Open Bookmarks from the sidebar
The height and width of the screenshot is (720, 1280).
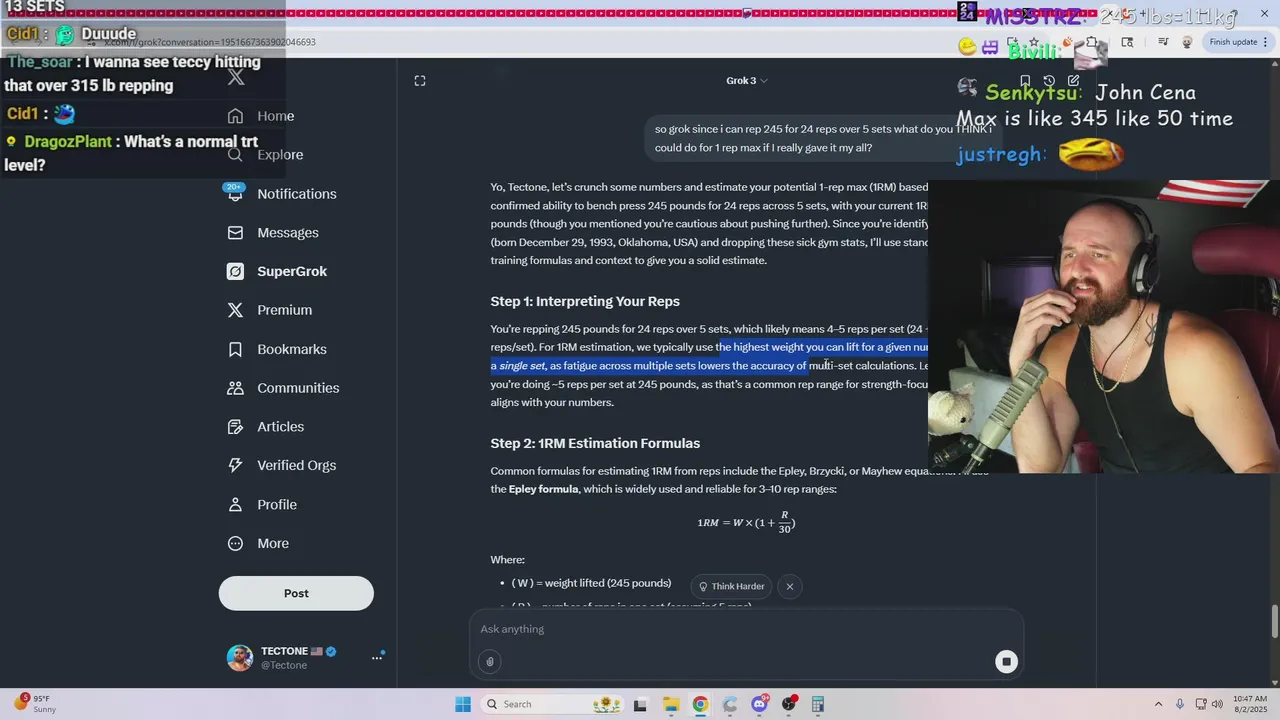click(x=277, y=349)
